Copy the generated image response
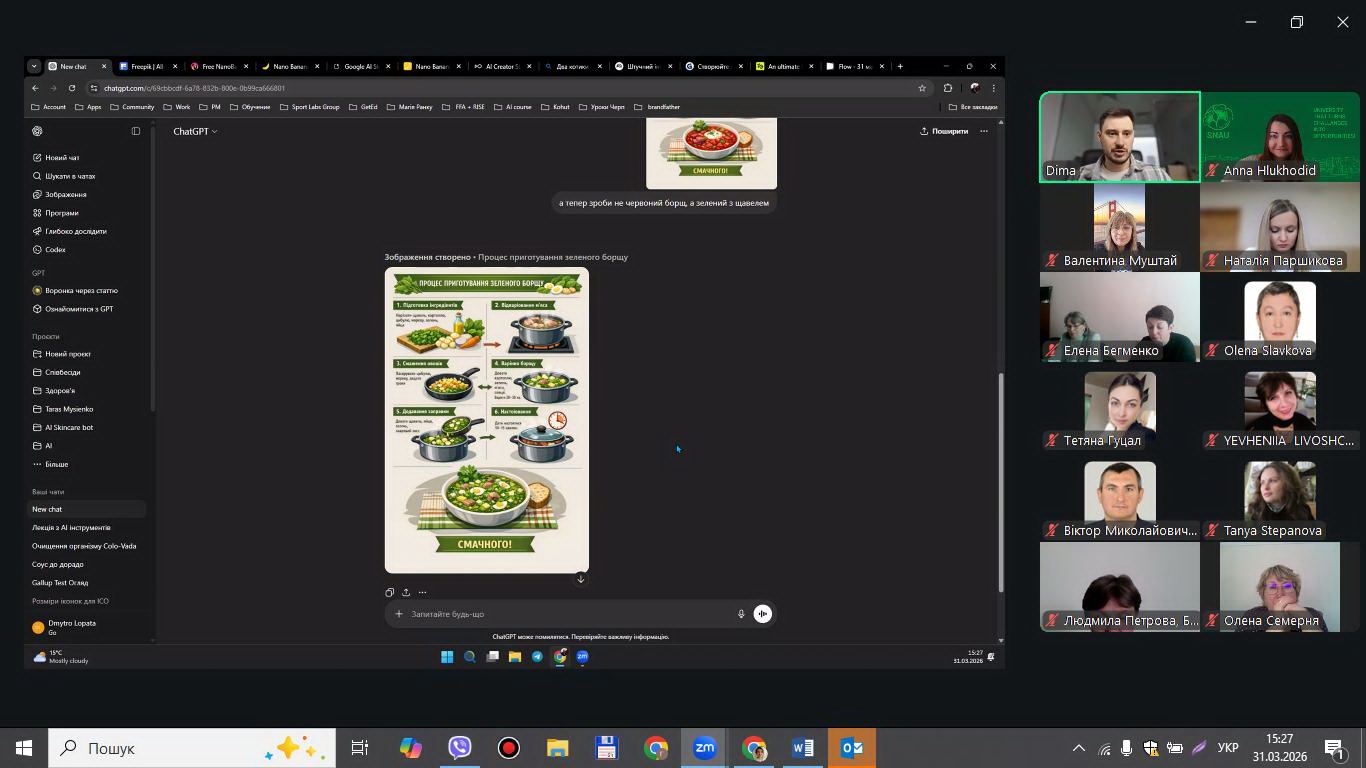This screenshot has width=1366, height=768. 390,592
